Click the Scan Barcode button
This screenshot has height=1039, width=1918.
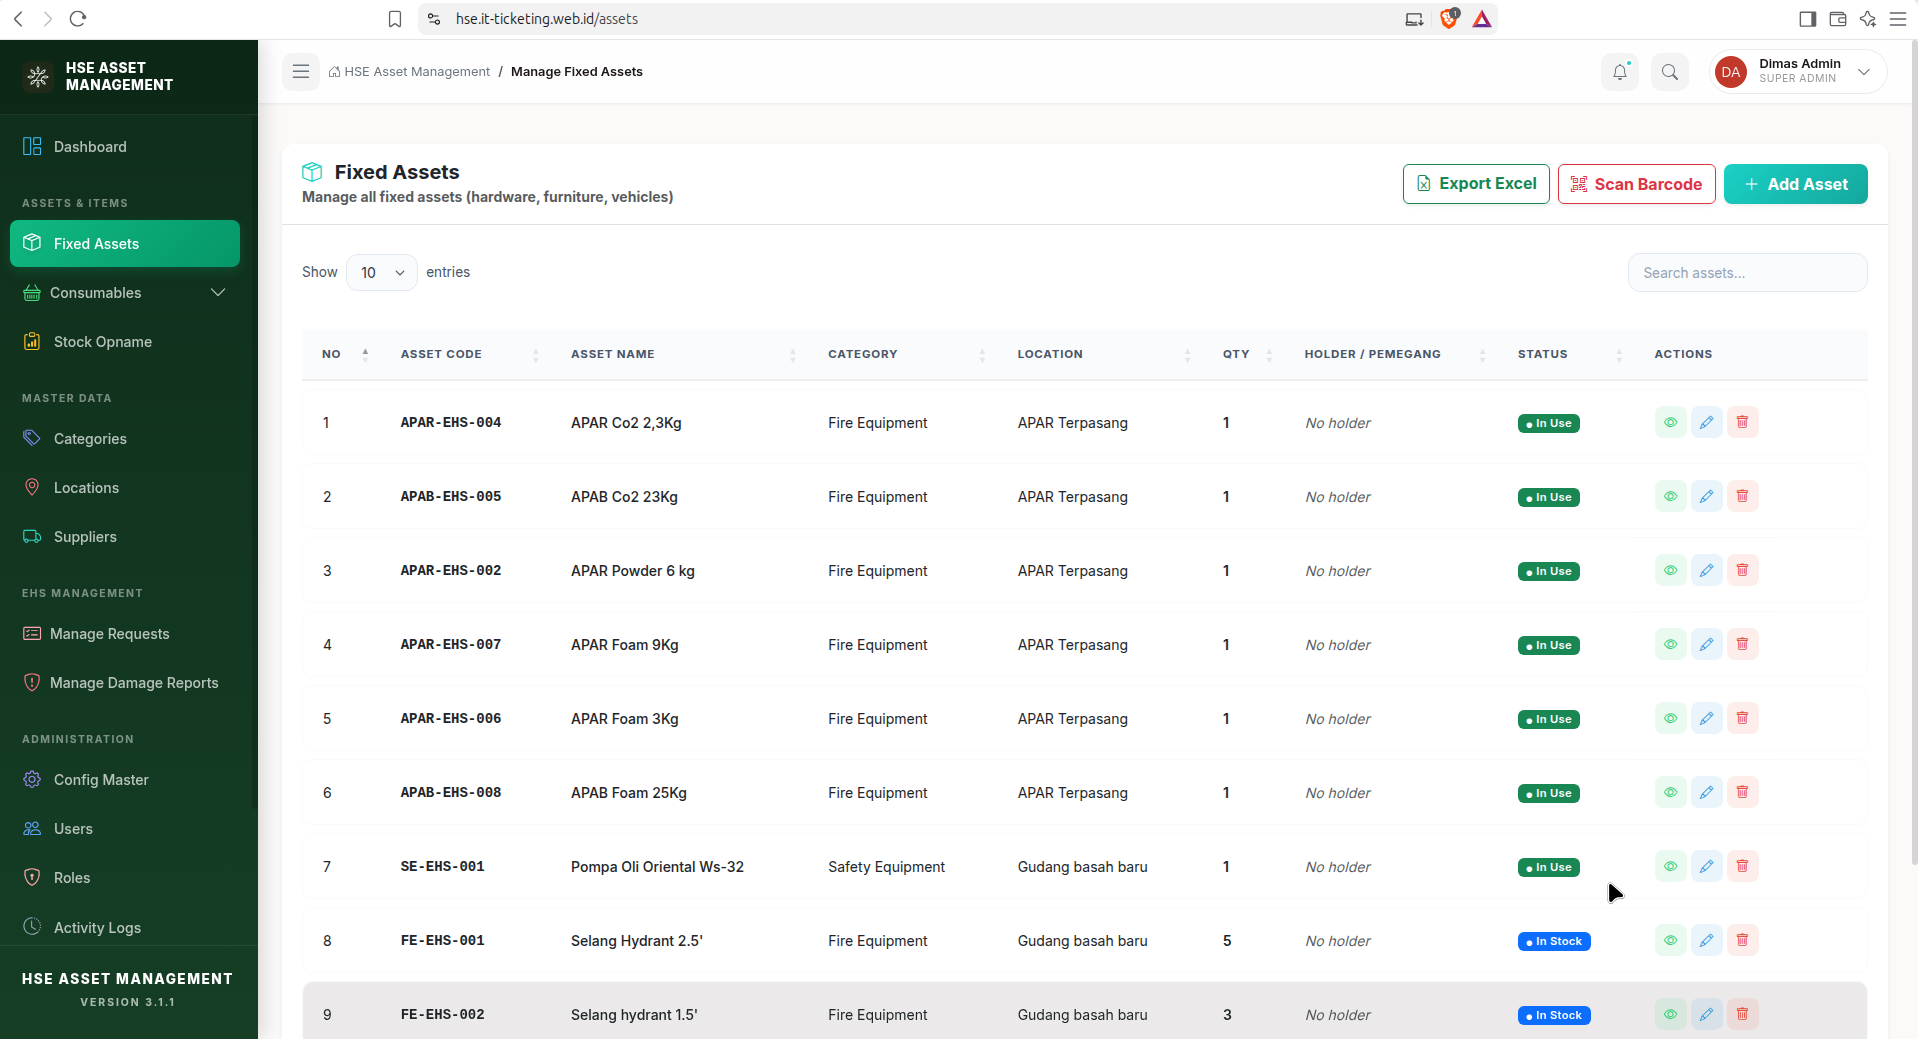[x=1636, y=184]
